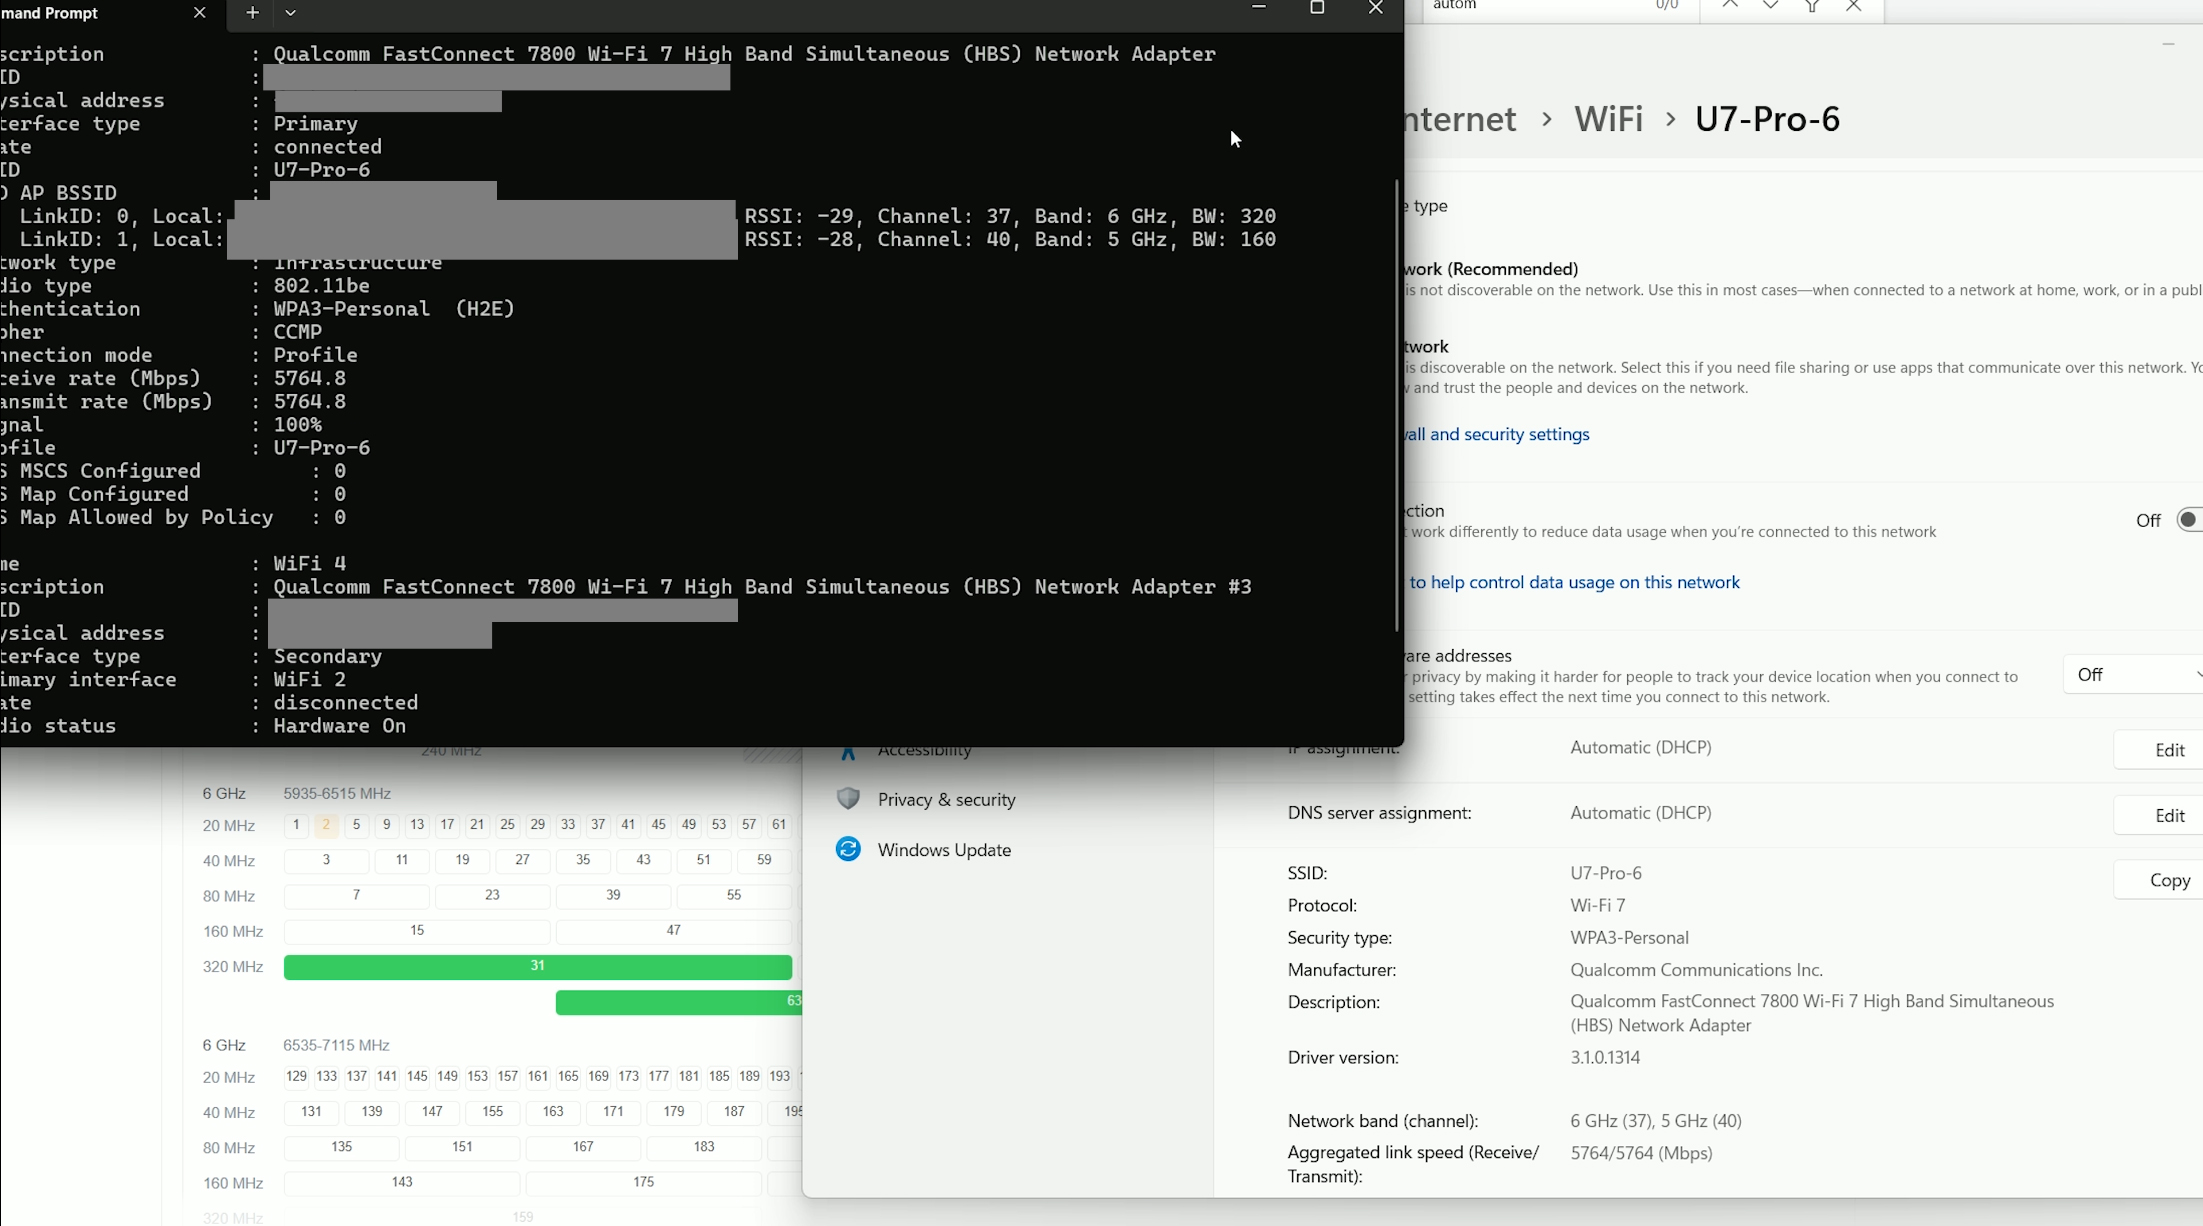2203x1226 pixels.
Task: Click '6535-7115 MHz' band range label
Action: 336,1046
